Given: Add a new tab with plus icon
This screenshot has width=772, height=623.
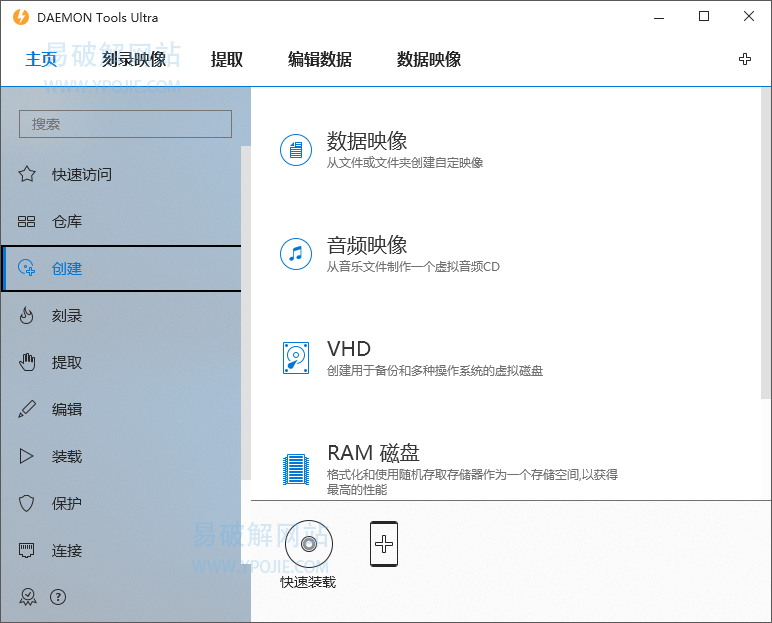Looking at the screenshot, I should point(744,59).
